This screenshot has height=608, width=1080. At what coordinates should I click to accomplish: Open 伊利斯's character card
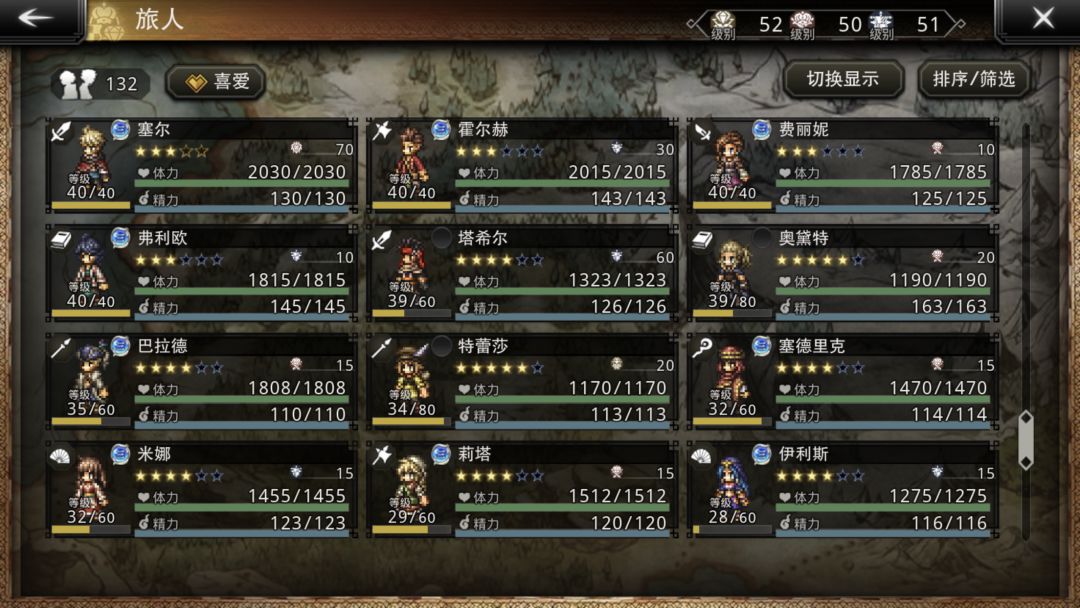pyautogui.click(x=842, y=490)
